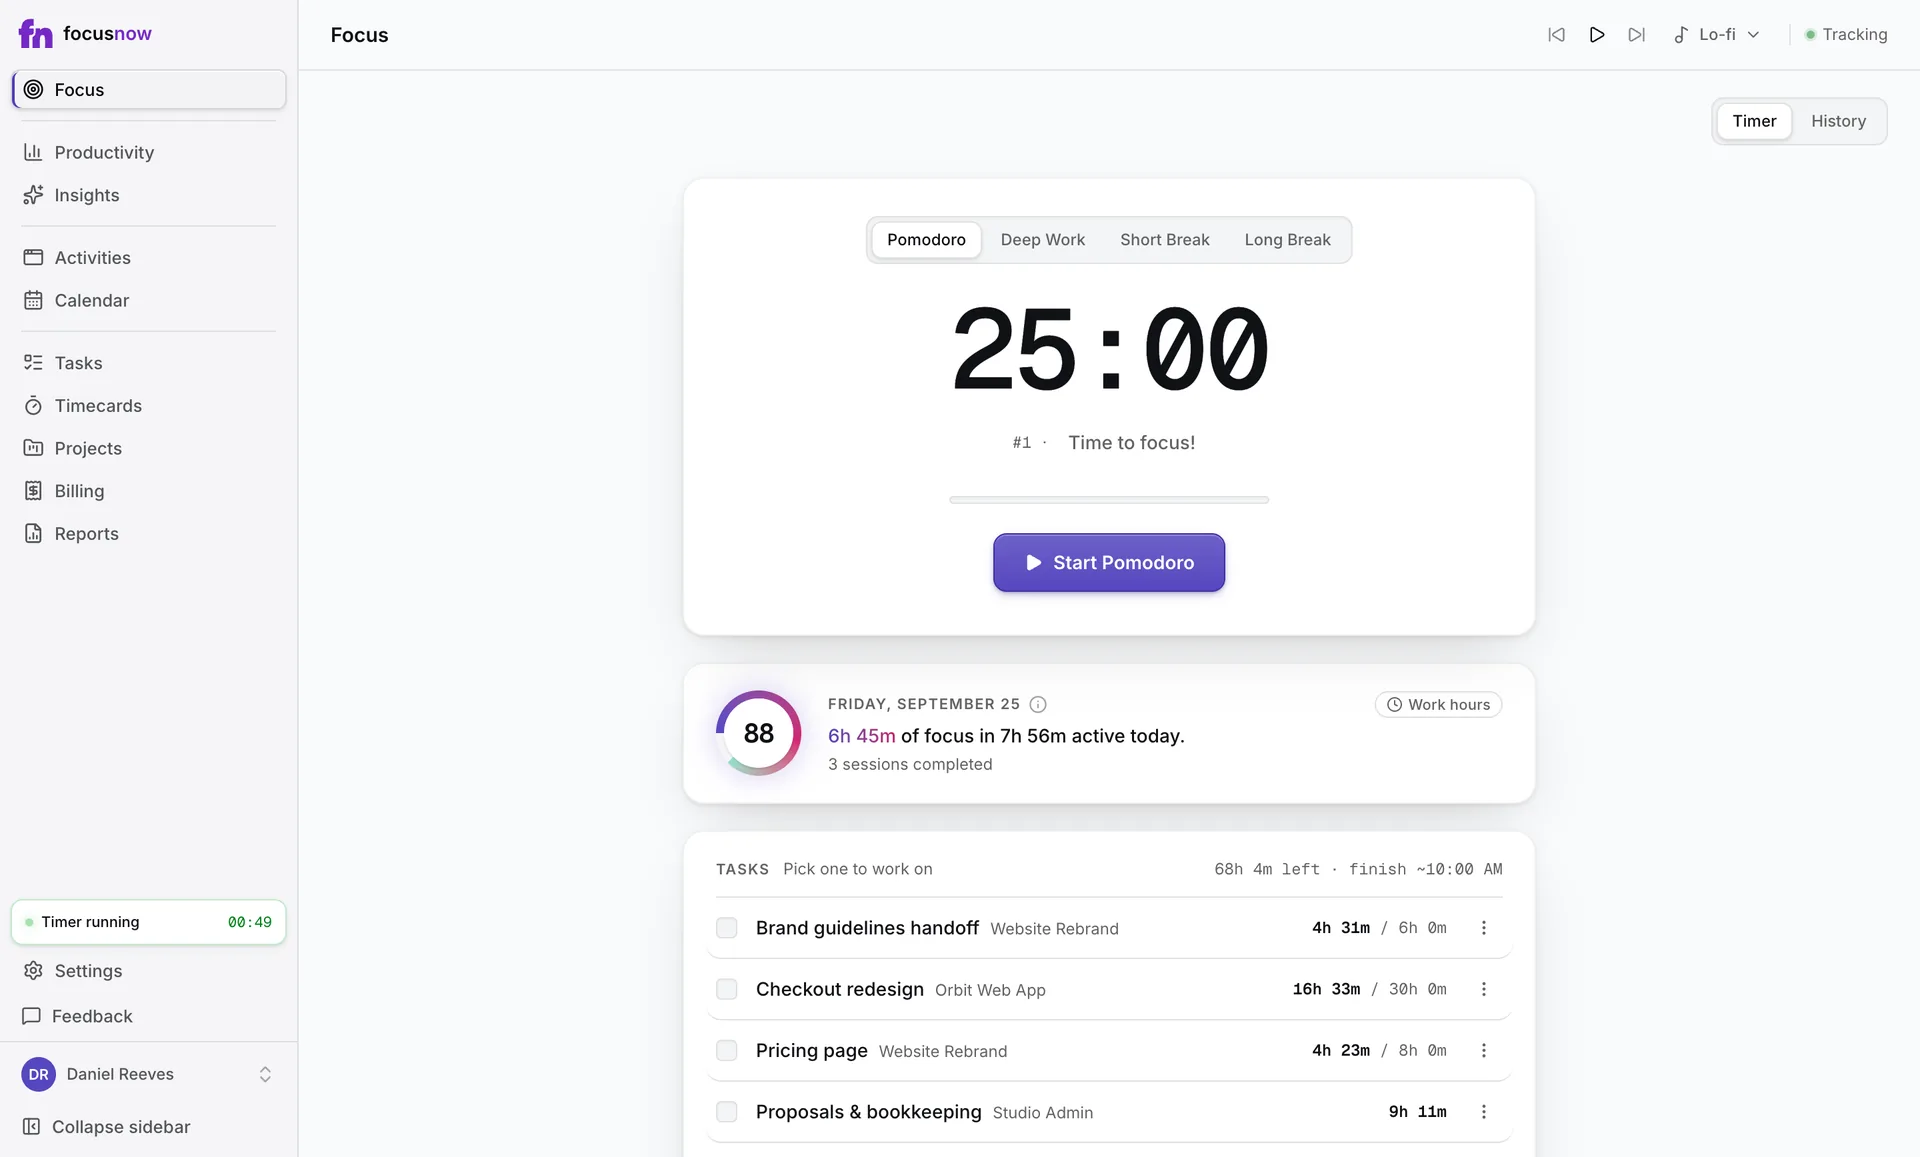Open Calendar in the sidebar

(x=148, y=300)
